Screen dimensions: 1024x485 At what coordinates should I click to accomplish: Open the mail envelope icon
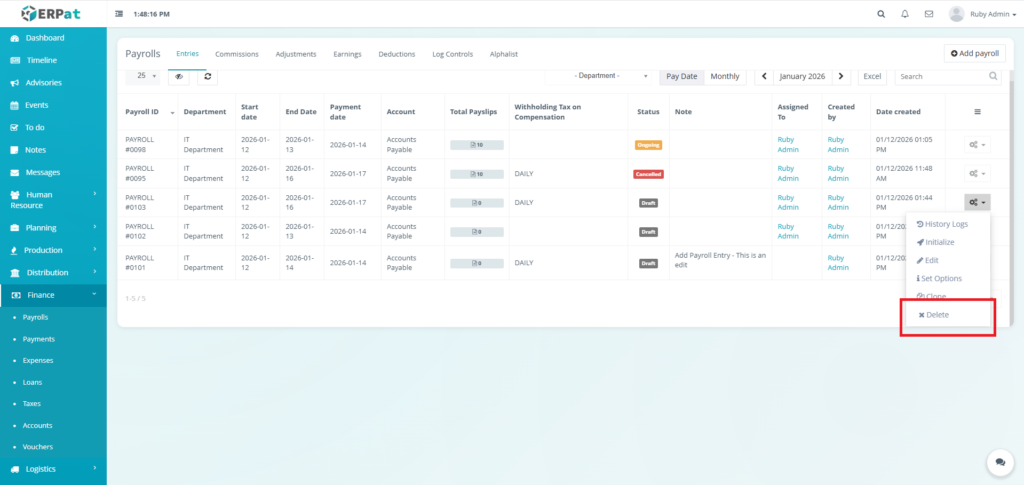929,14
